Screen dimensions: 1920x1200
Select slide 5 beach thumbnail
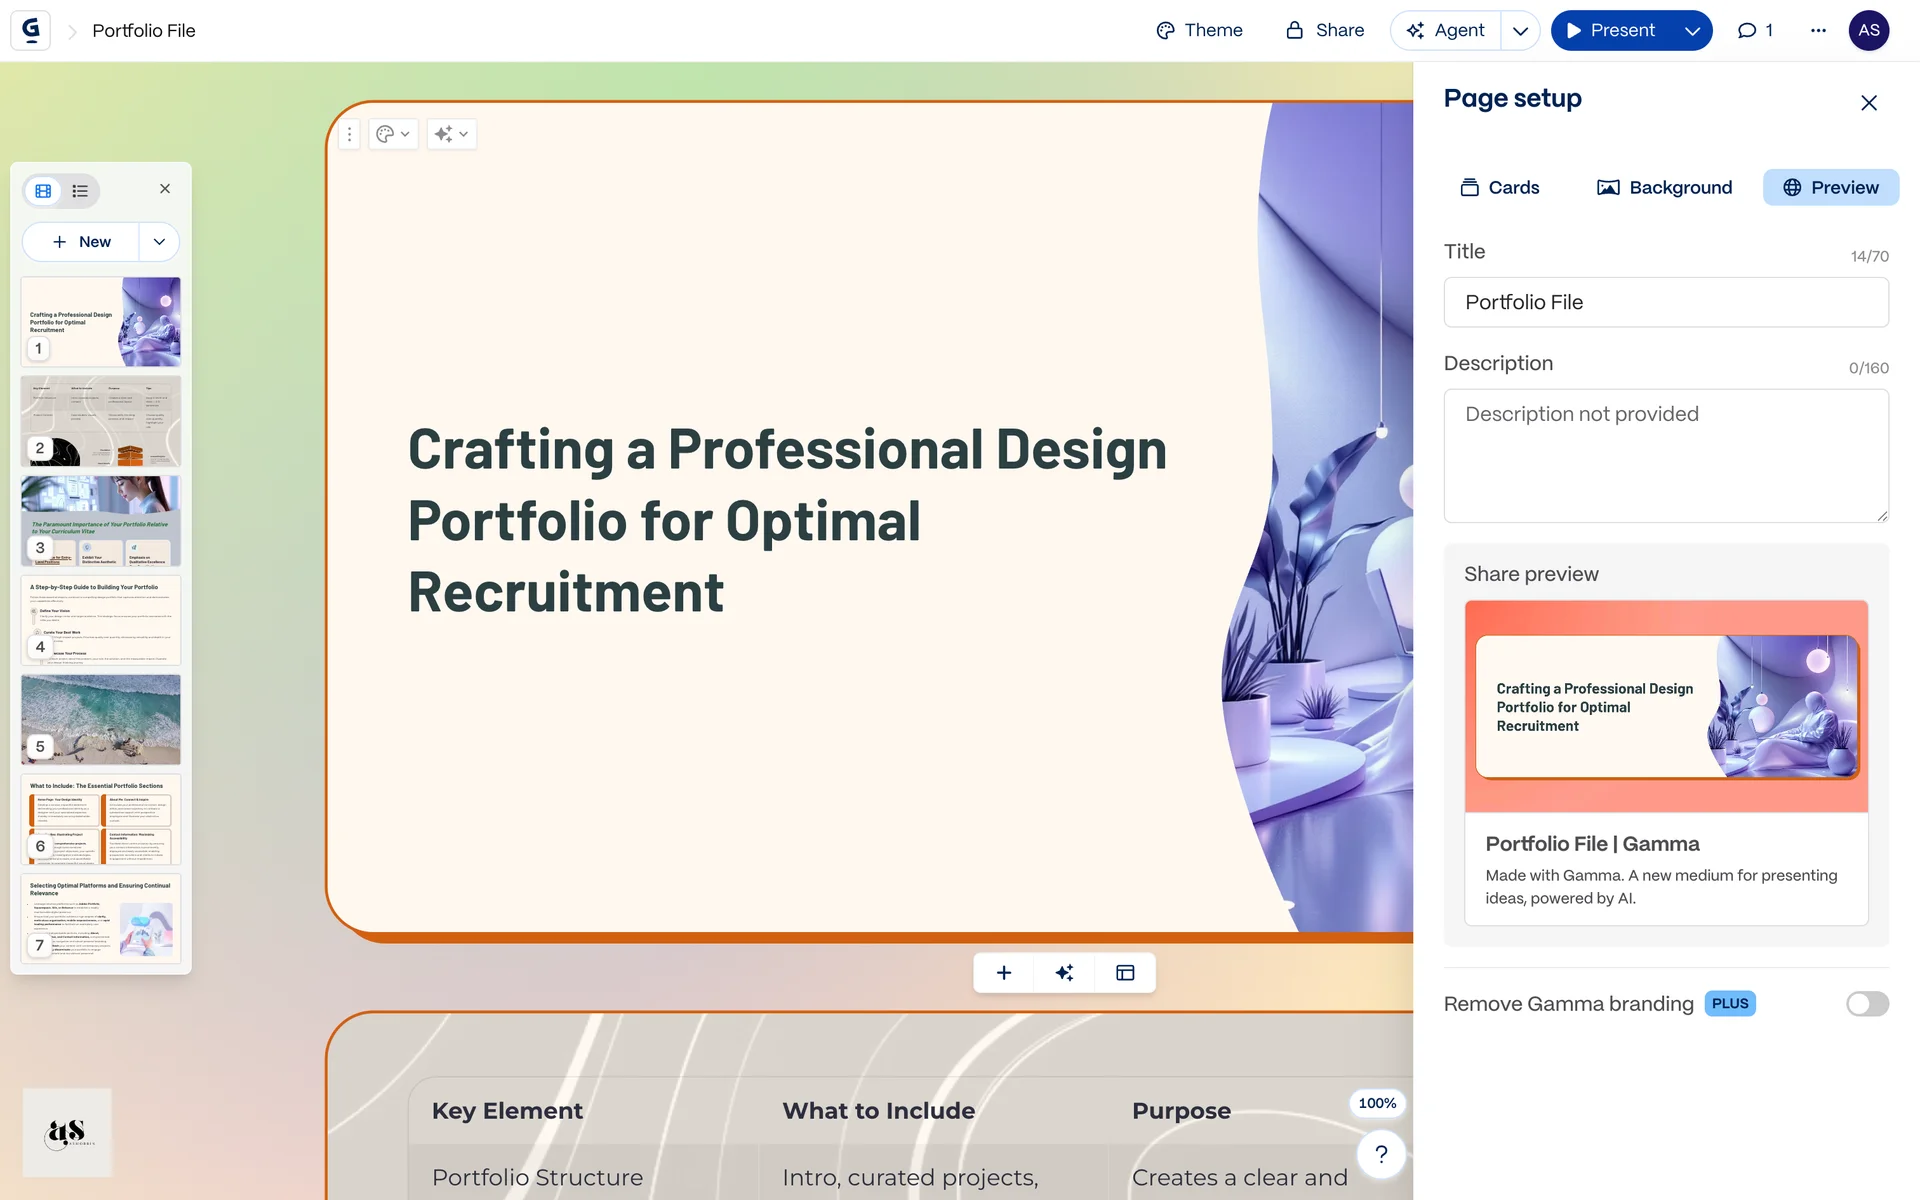click(101, 719)
